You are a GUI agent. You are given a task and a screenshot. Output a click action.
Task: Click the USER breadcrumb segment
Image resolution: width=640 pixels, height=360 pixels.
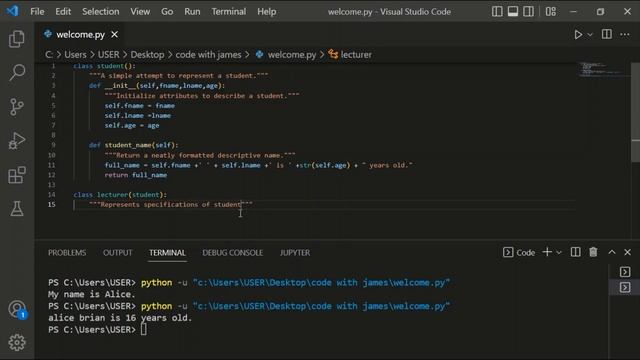[109, 55]
